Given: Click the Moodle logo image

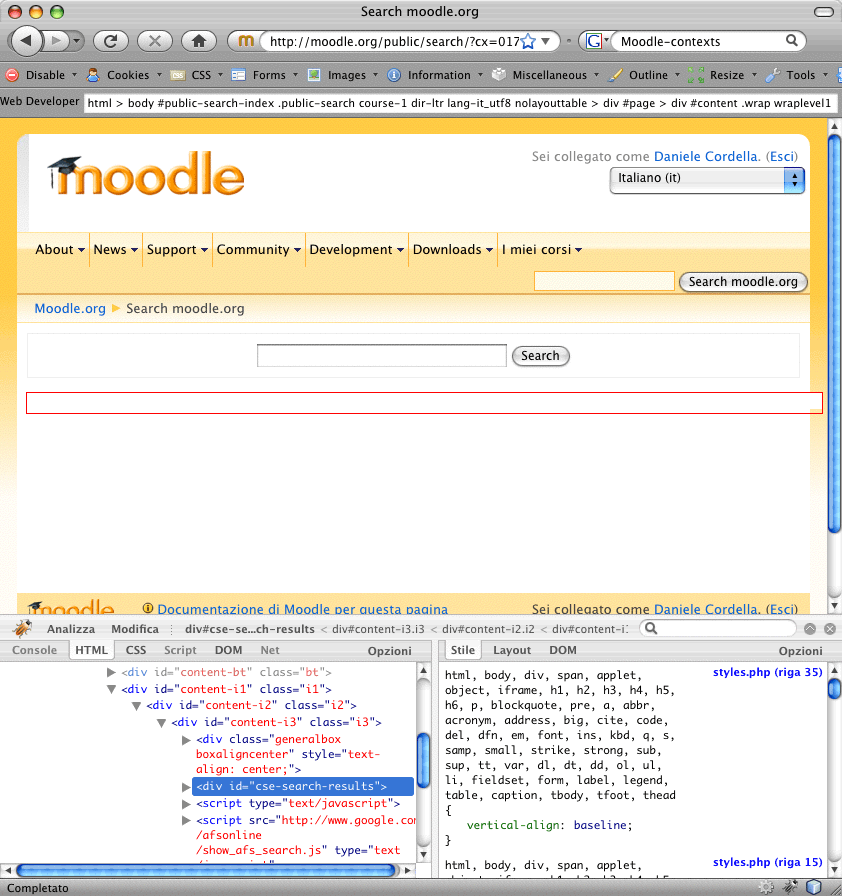Looking at the screenshot, I should coord(146,174).
